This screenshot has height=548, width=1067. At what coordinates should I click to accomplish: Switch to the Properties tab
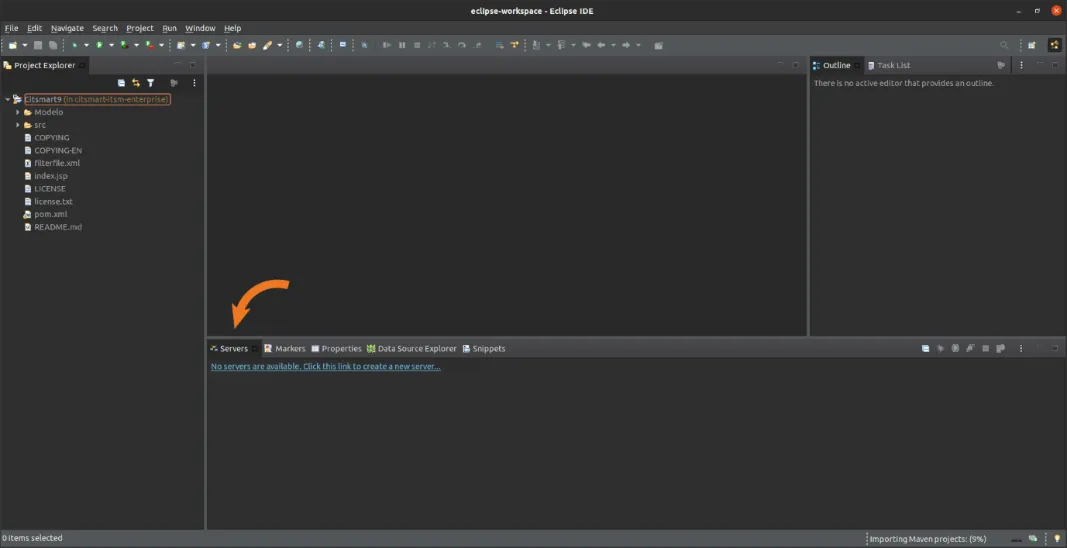336,349
